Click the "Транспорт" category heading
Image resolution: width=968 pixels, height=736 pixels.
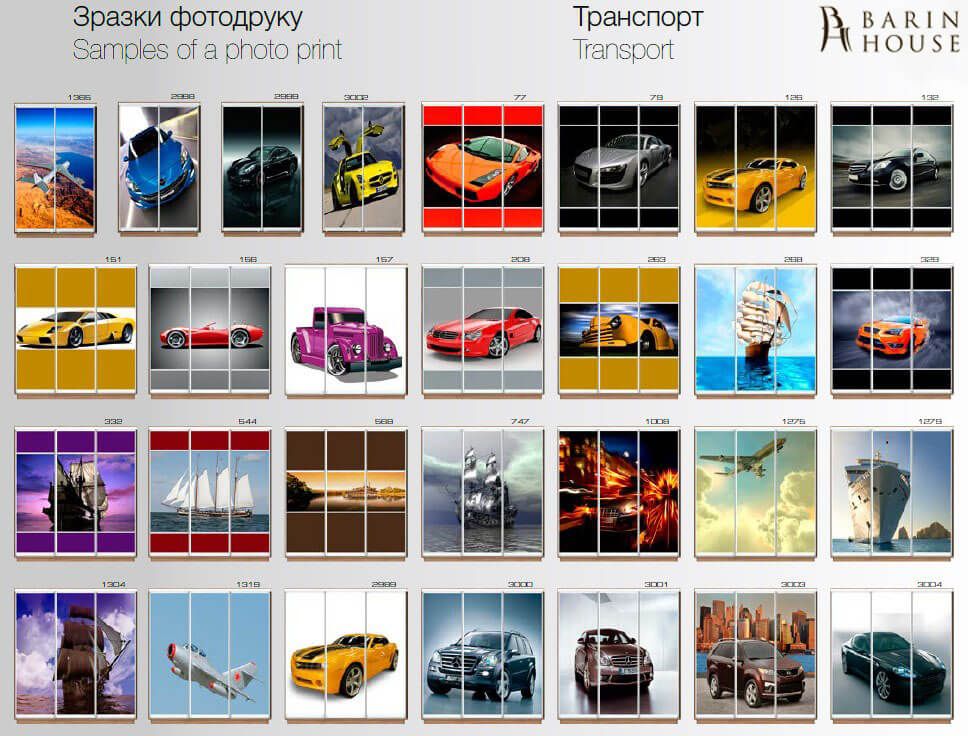click(x=637, y=17)
